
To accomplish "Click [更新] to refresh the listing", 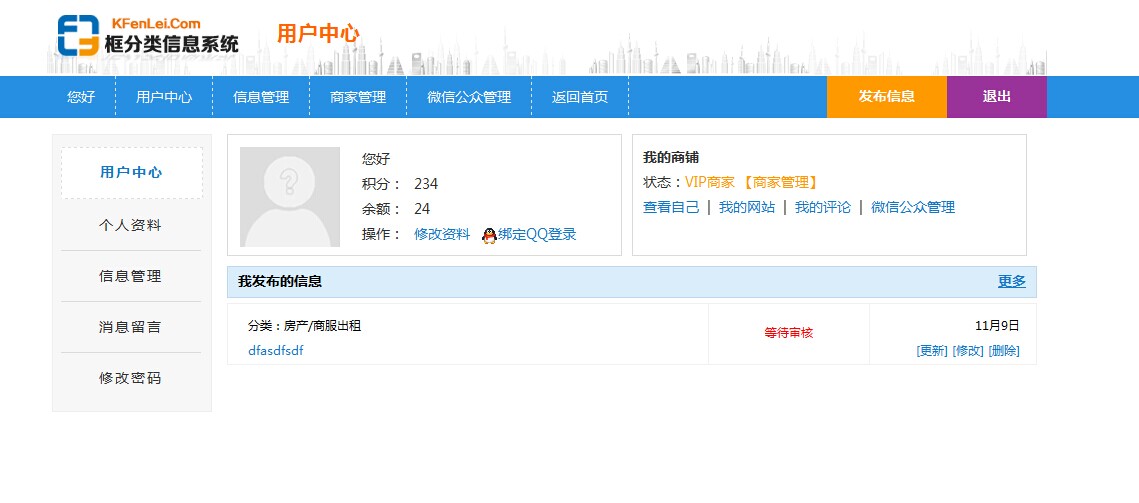I will tap(931, 350).
